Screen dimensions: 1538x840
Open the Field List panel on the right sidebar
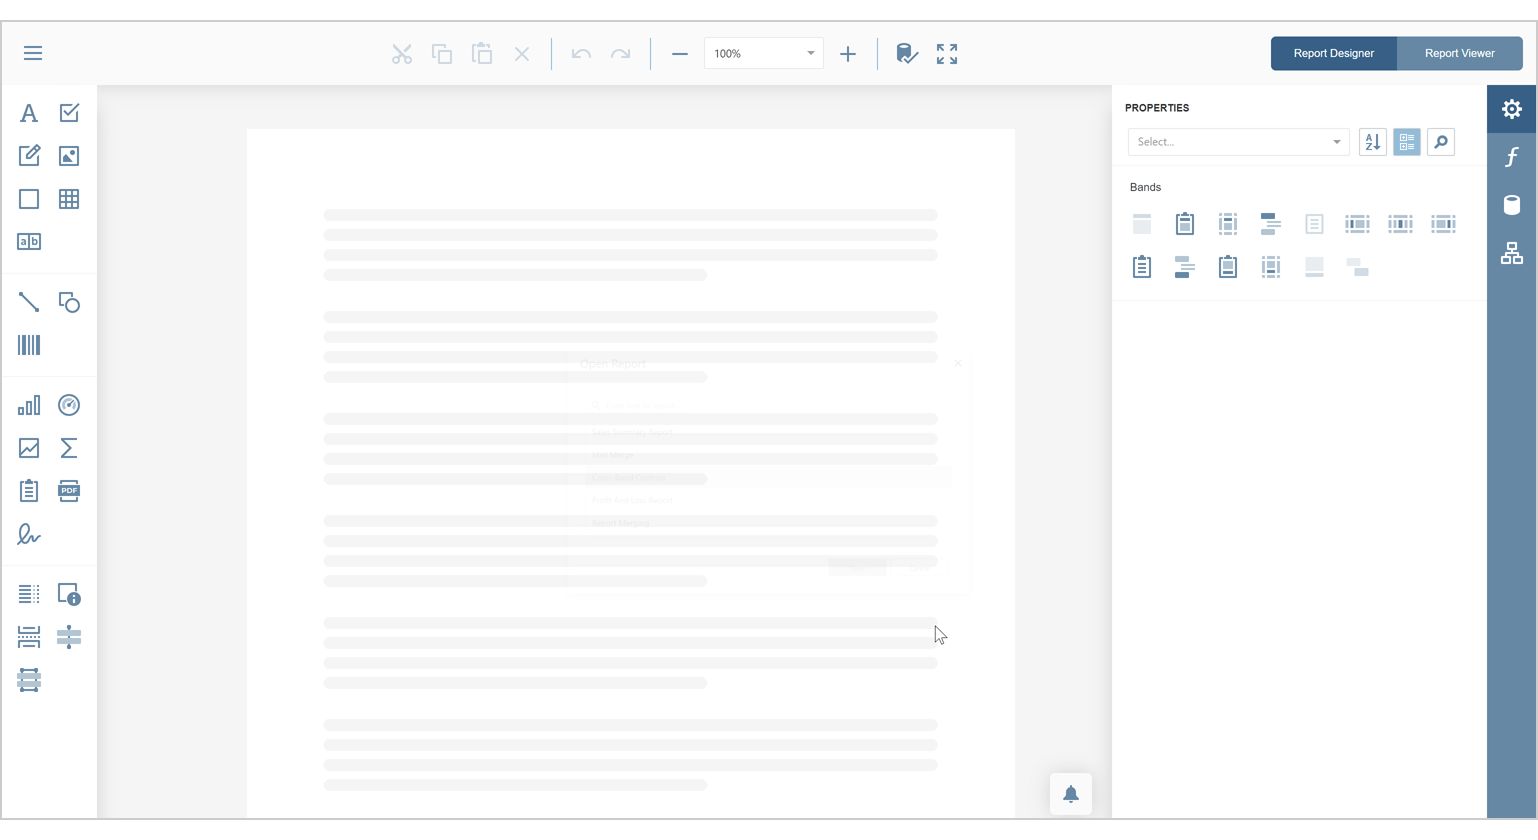1511,204
